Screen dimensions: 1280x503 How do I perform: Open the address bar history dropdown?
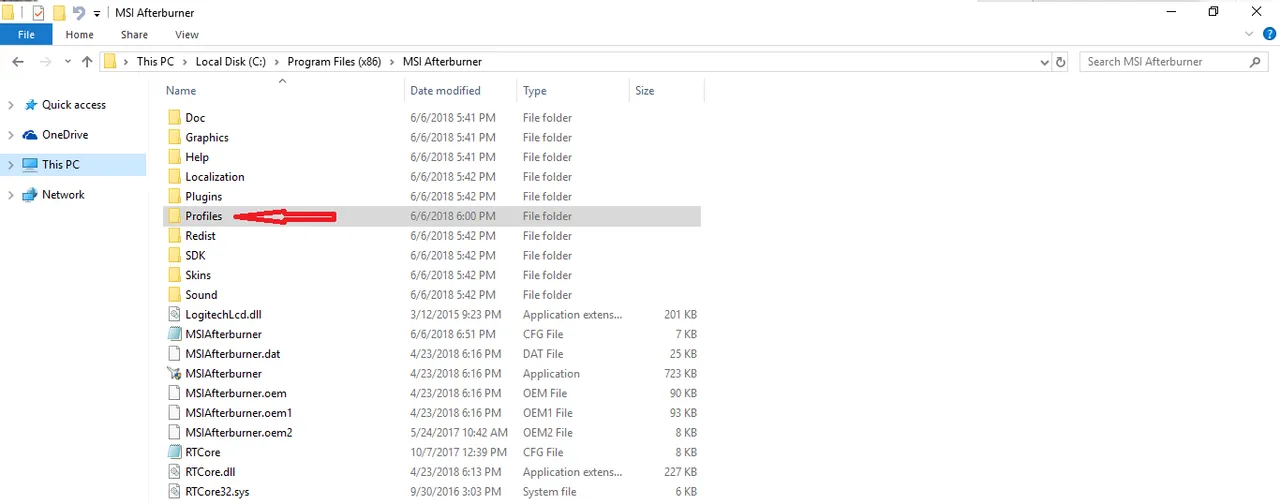click(1045, 62)
